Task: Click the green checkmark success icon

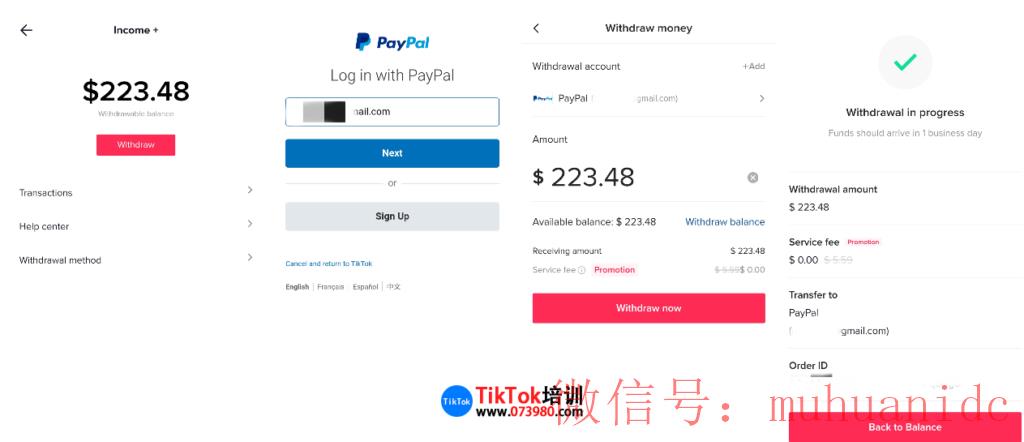Action: pyautogui.click(x=904, y=62)
